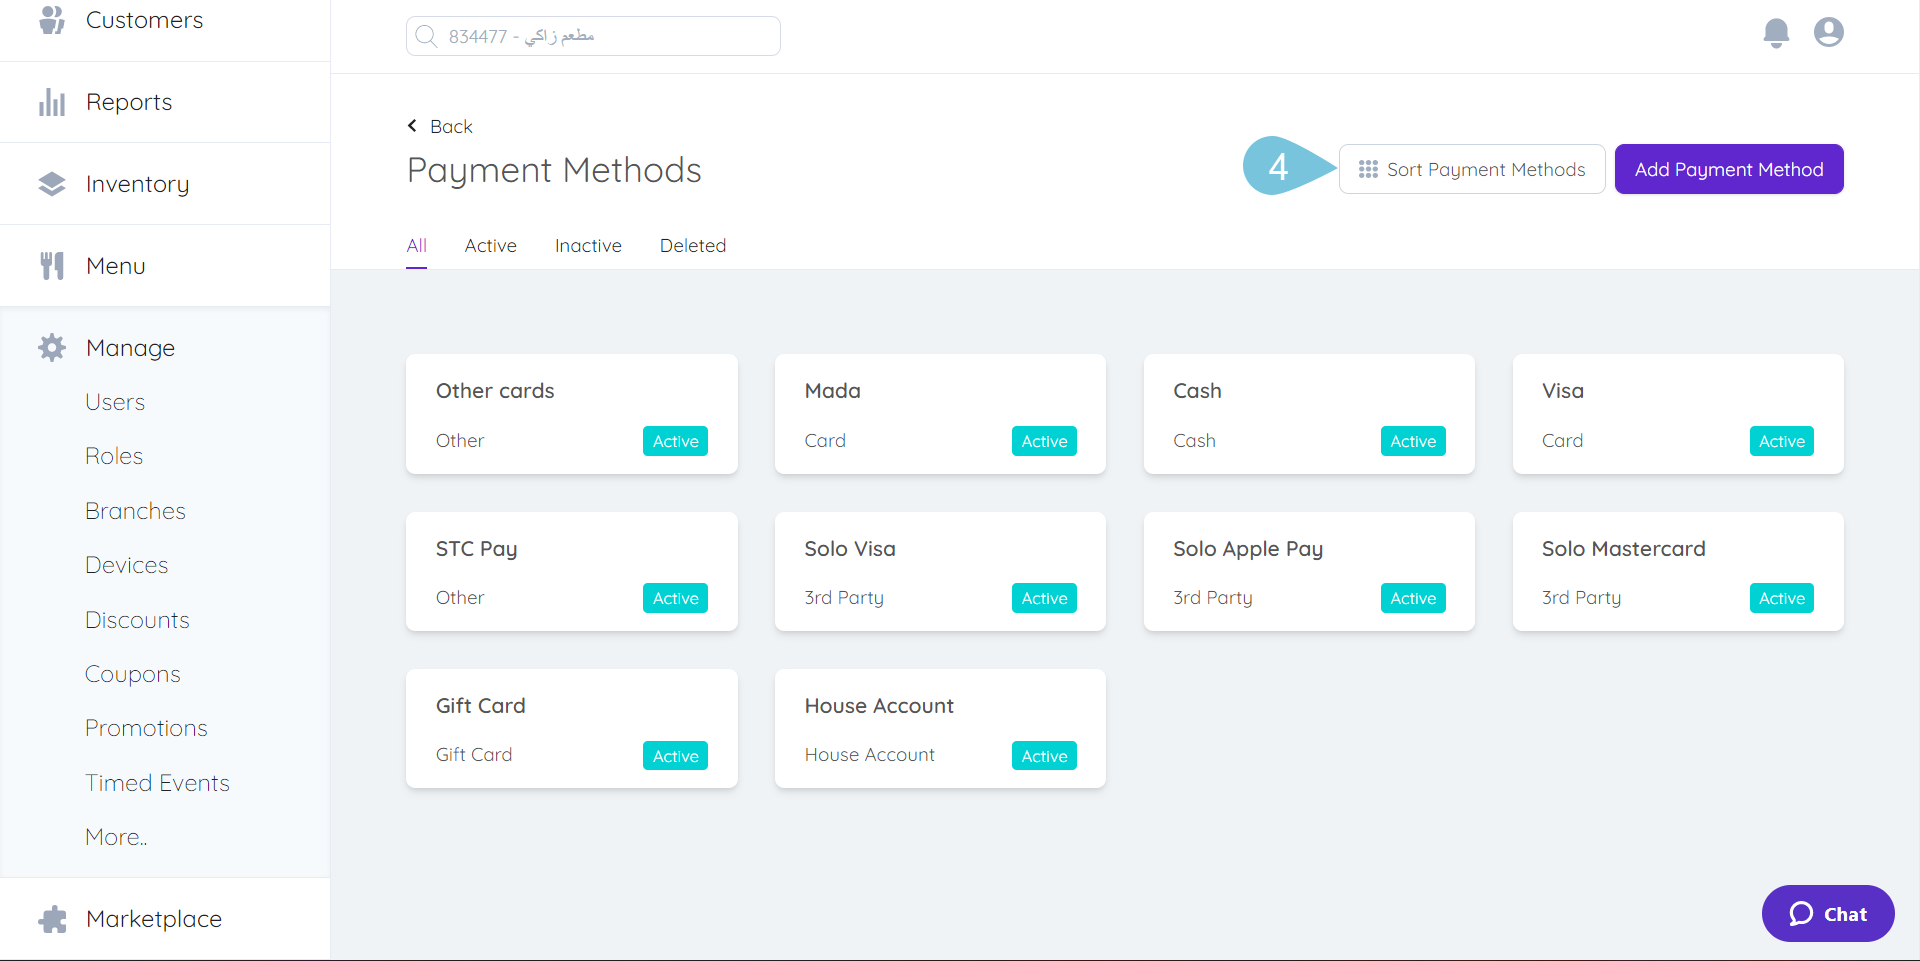Open the Menu section
Image resolution: width=1920 pixels, height=961 pixels.
[116, 265]
